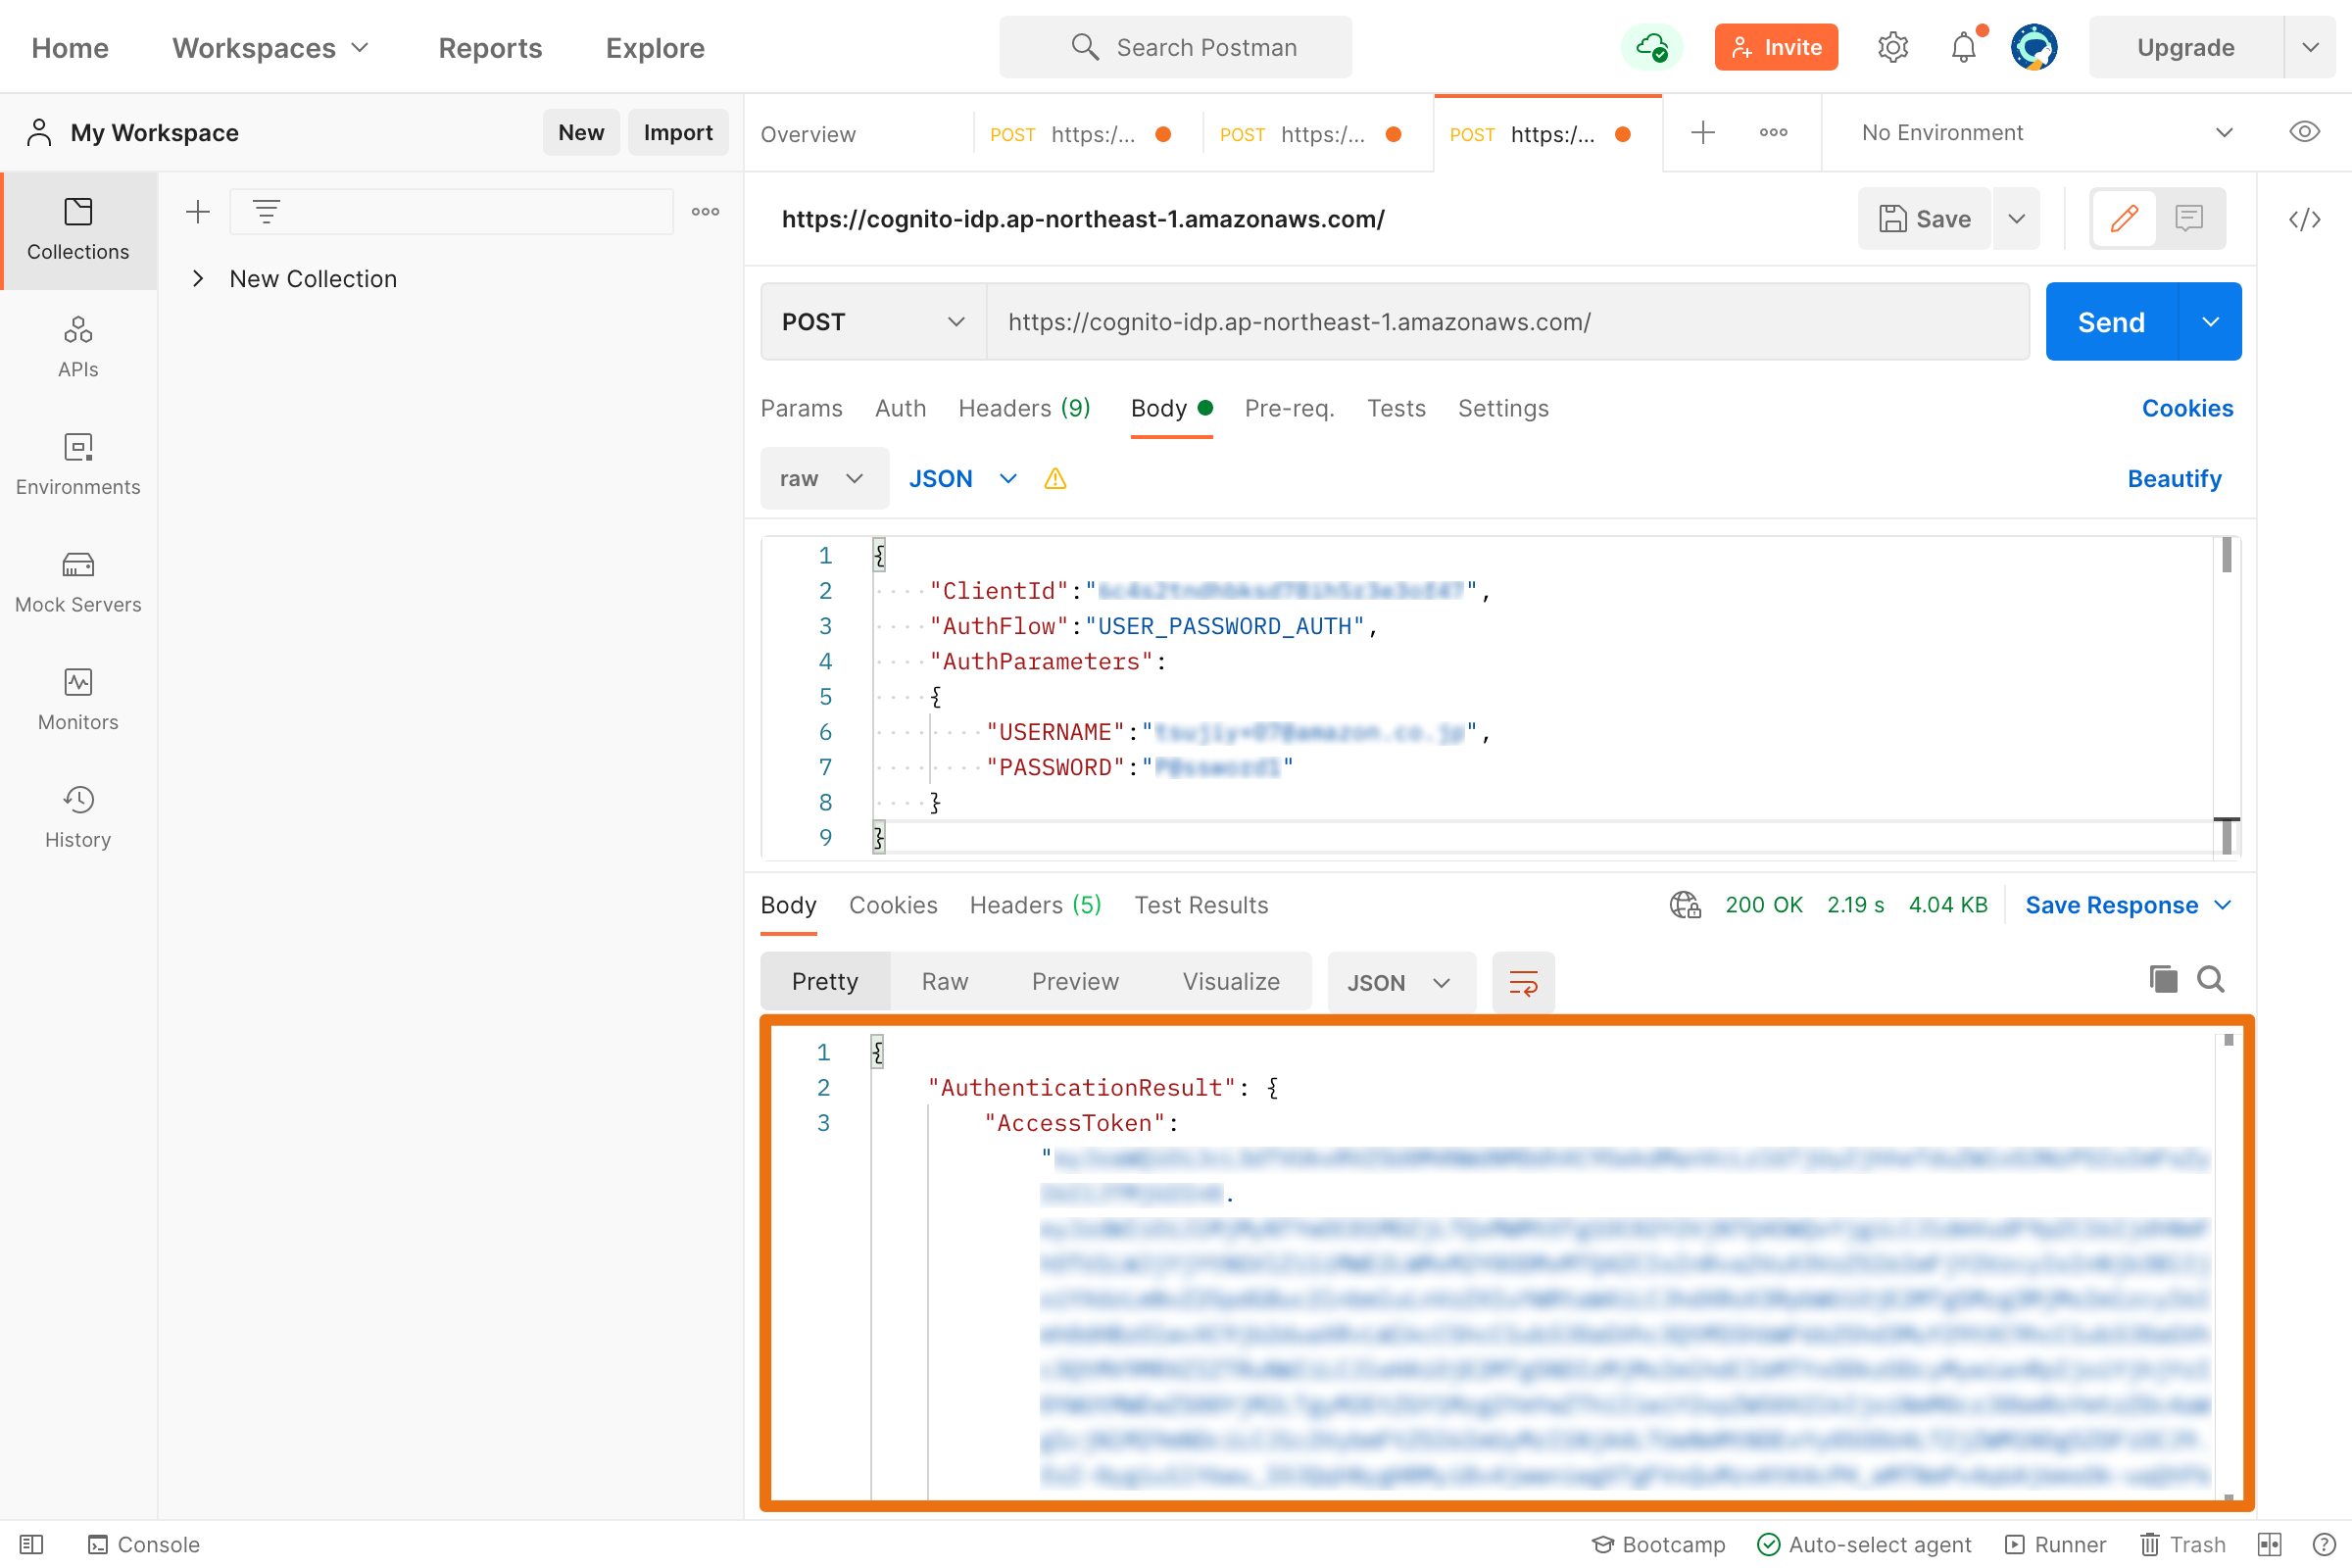This screenshot has height=1568, width=2352.
Task: Open the Trash
Action: [2182, 1545]
